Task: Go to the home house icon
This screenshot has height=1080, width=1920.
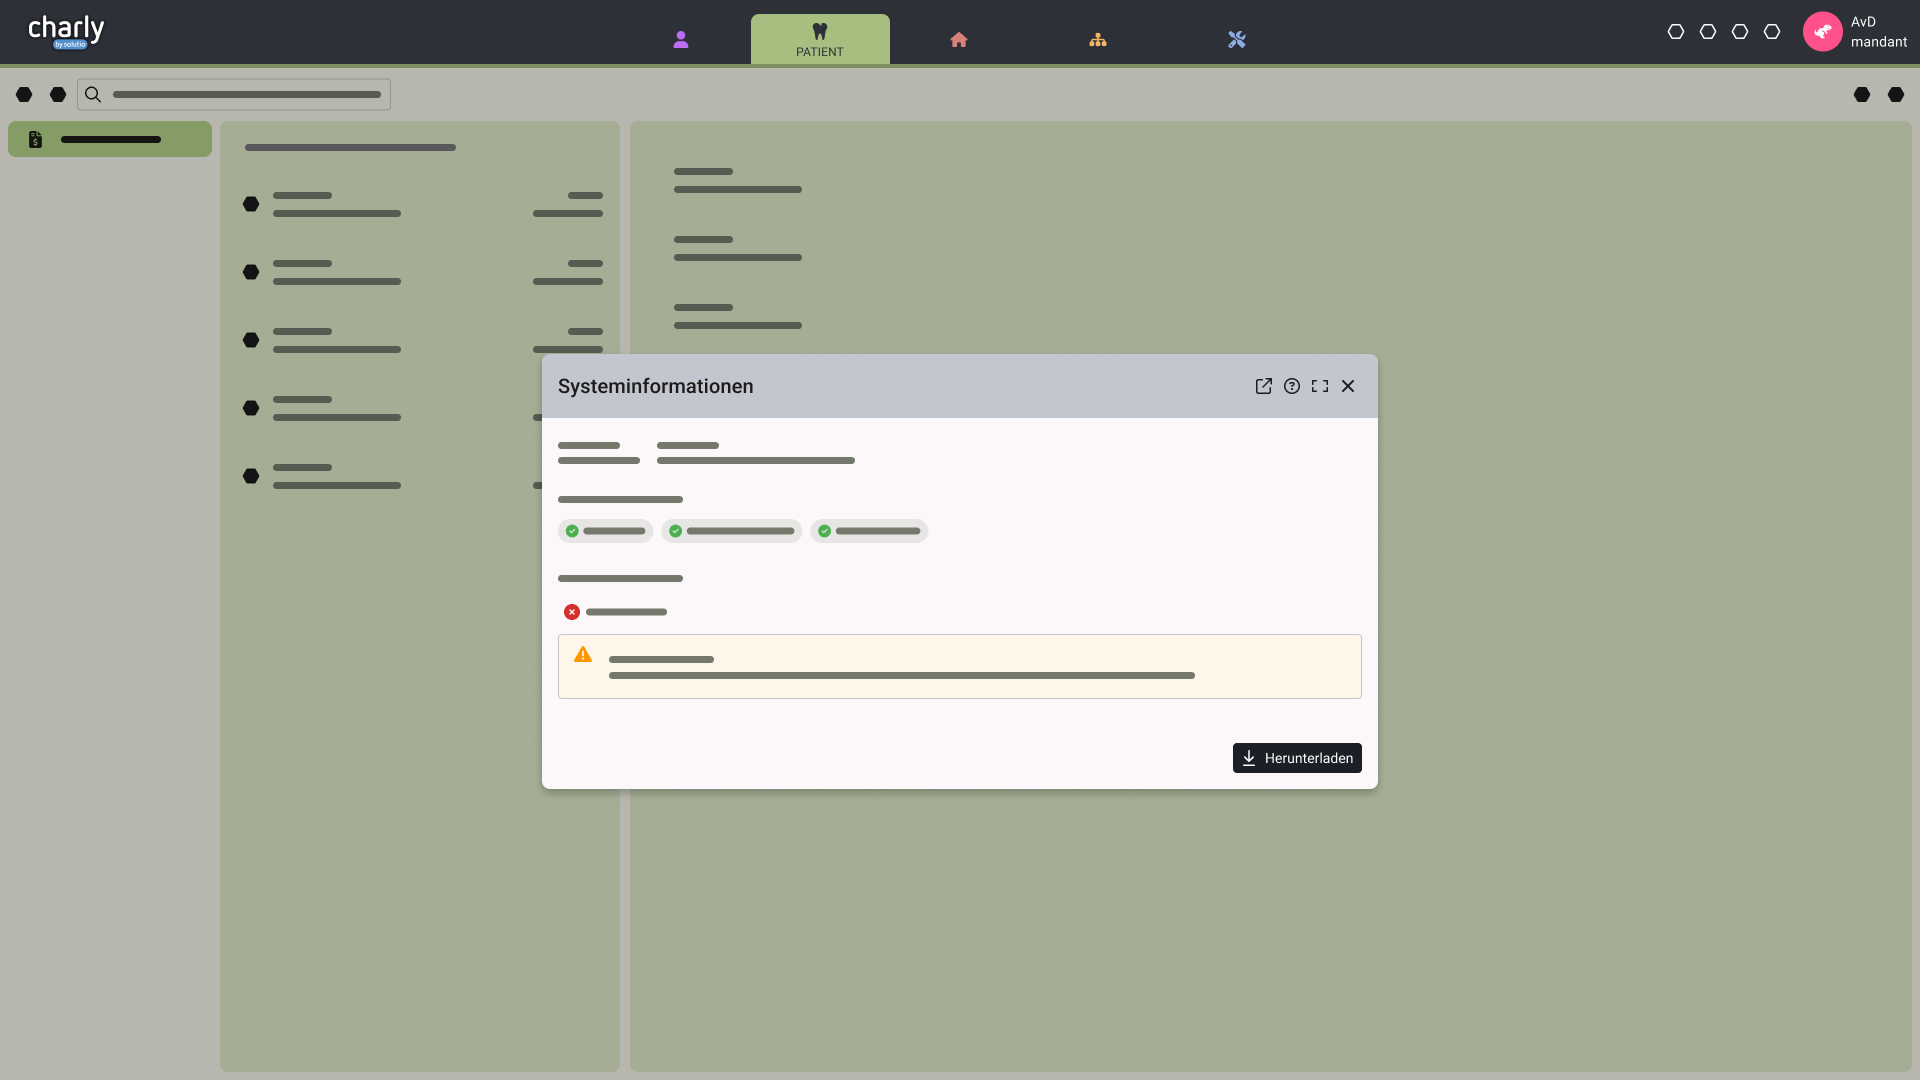Action: click(959, 40)
